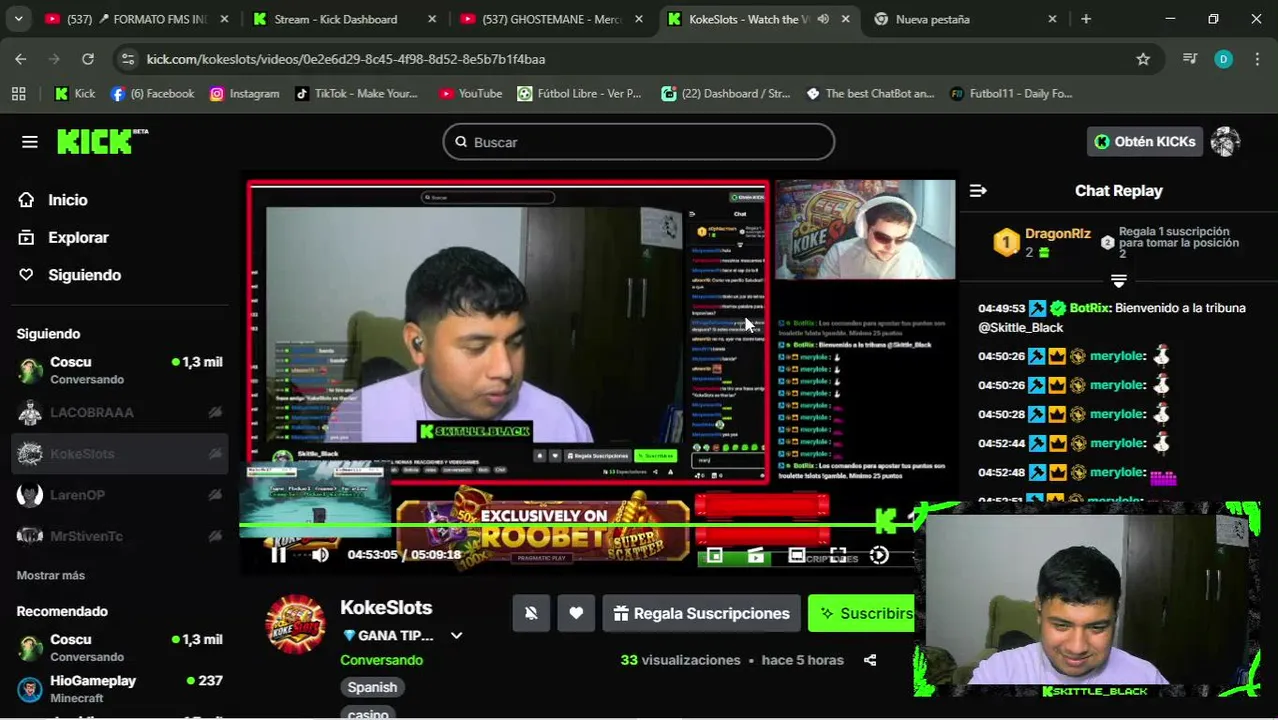1278x720 pixels.
Task: Click the 04:52:48 chat timestamp
Action: [1001, 472]
